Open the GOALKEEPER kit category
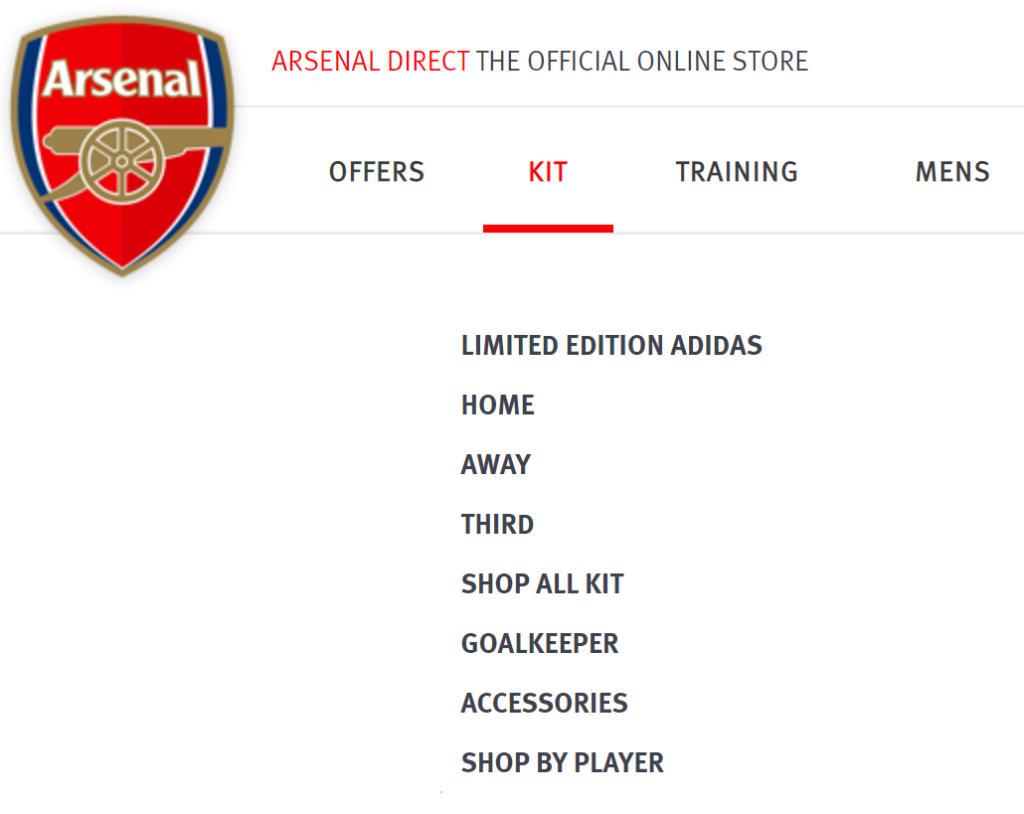 (x=539, y=643)
